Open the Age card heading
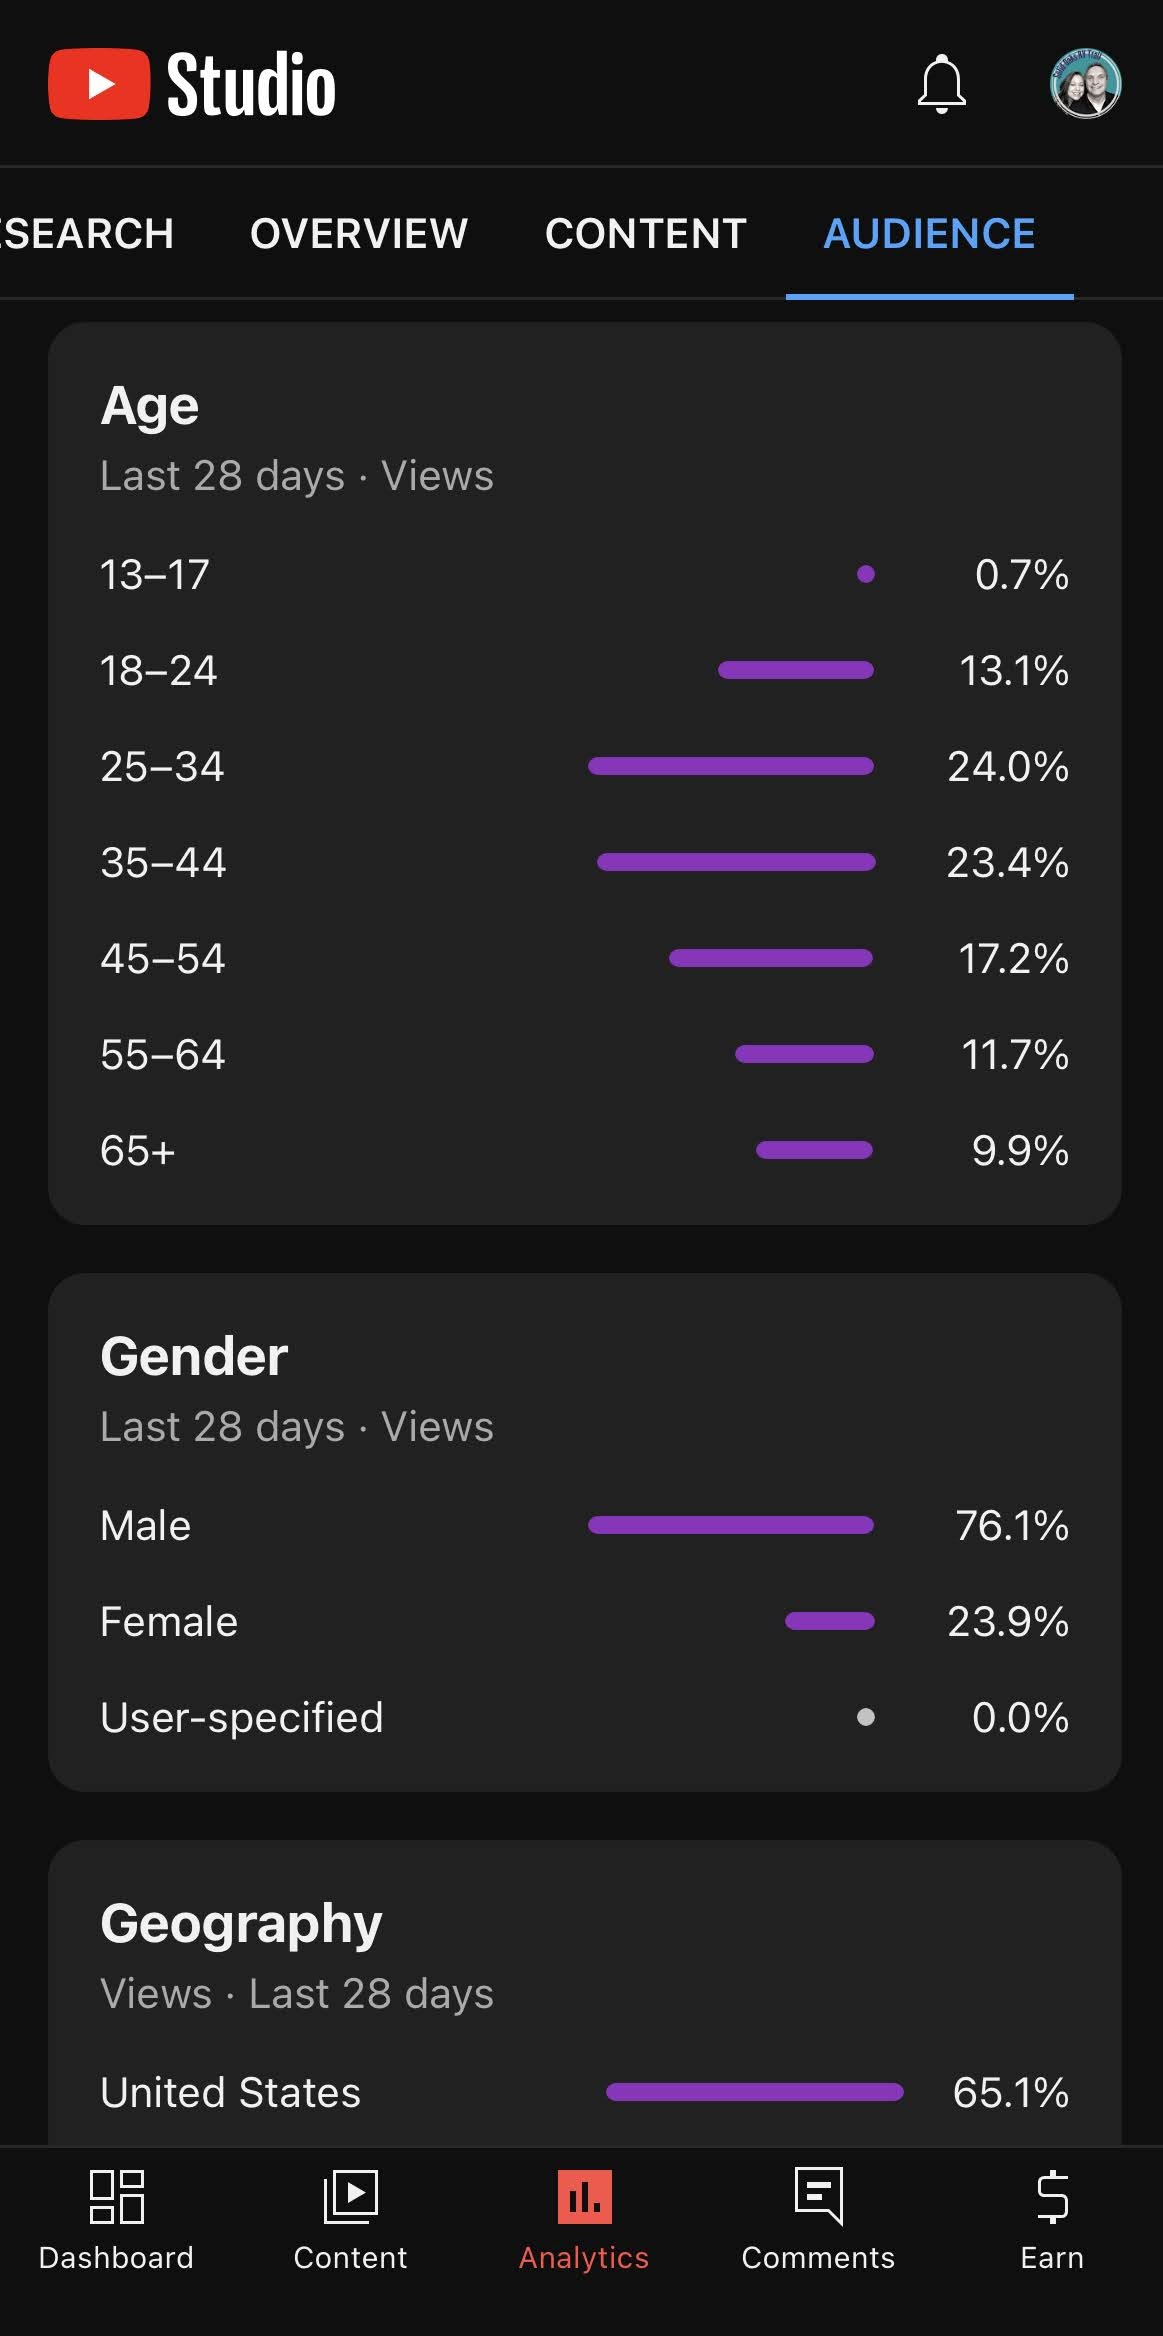The height and width of the screenshot is (2336, 1163). click(150, 406)
